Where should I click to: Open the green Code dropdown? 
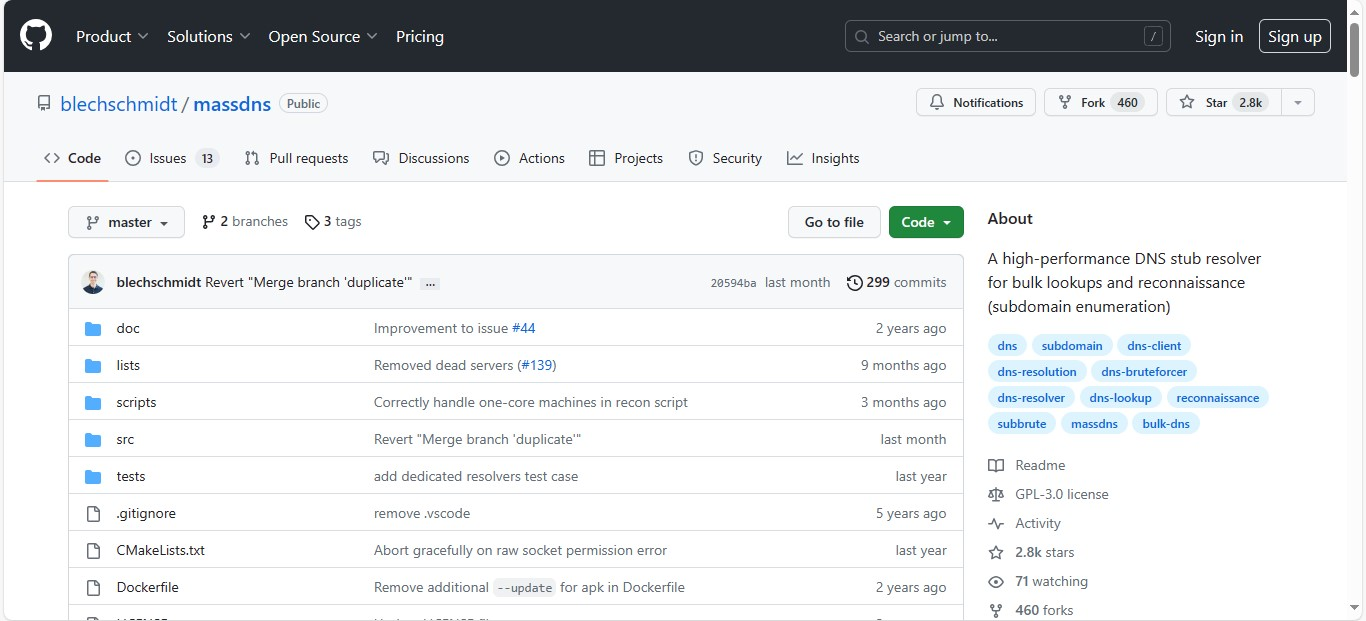926,222
